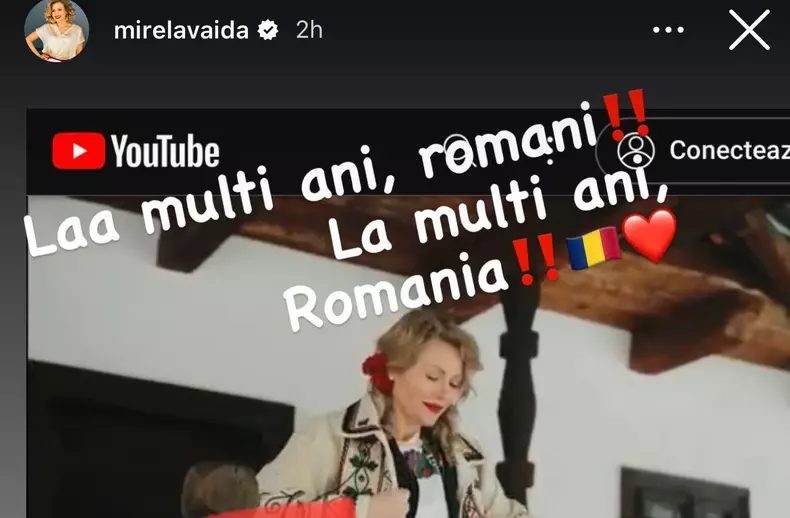Click the mirelavaida username link
This screenshot has height=518, width=790.
[x=181, y=31]
